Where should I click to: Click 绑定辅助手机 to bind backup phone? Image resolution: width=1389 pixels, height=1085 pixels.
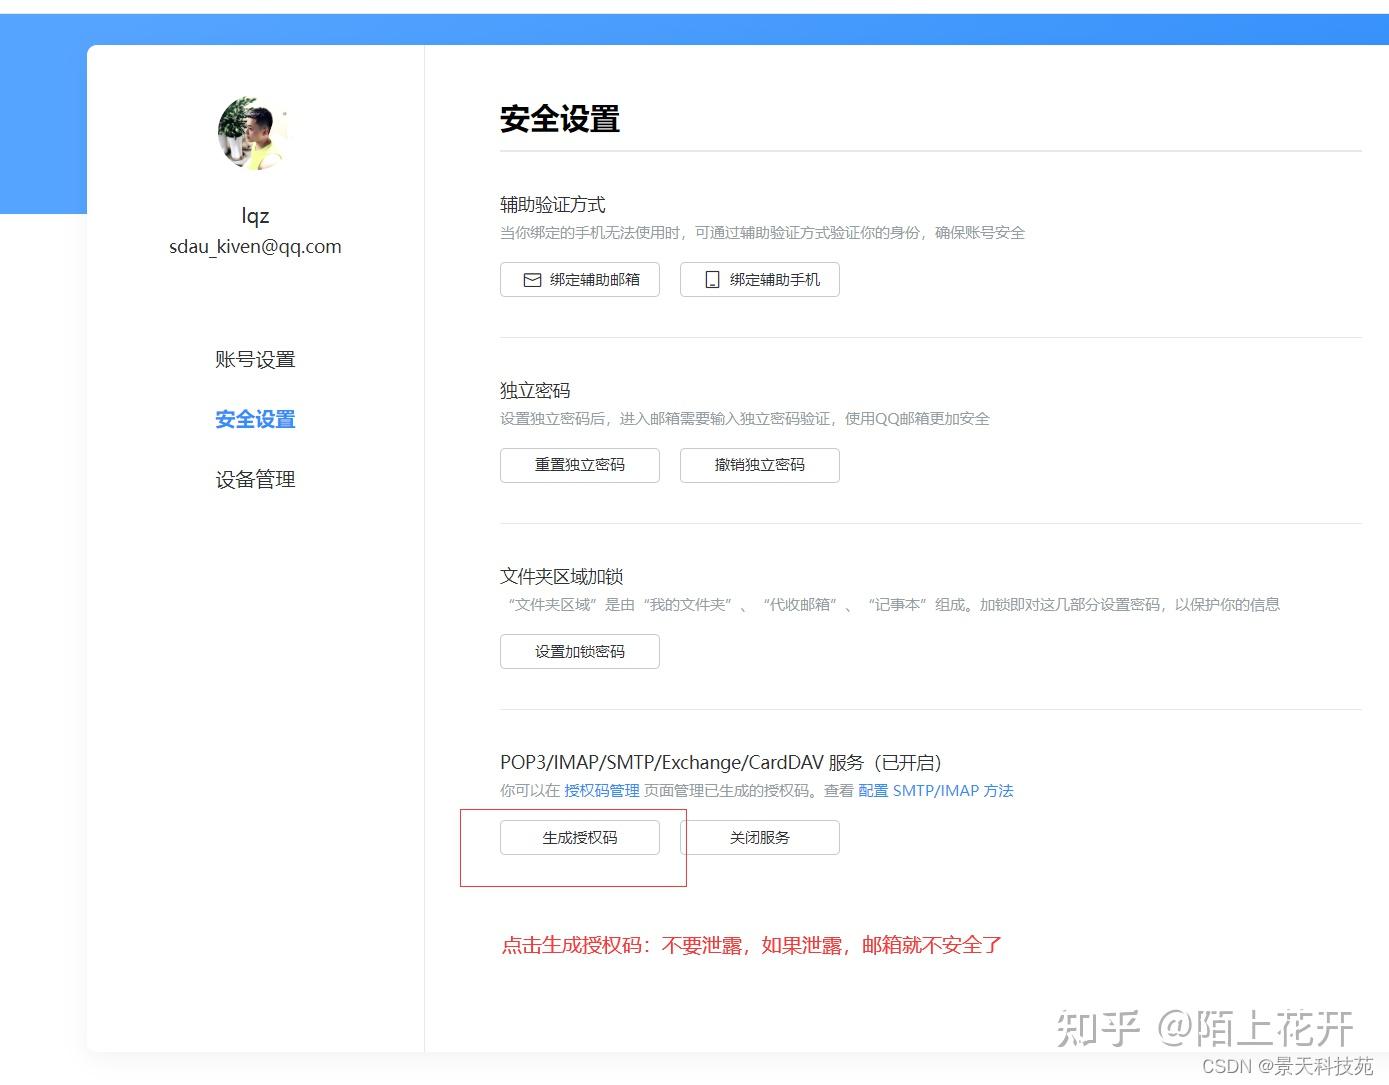click(x=760, y=280)
